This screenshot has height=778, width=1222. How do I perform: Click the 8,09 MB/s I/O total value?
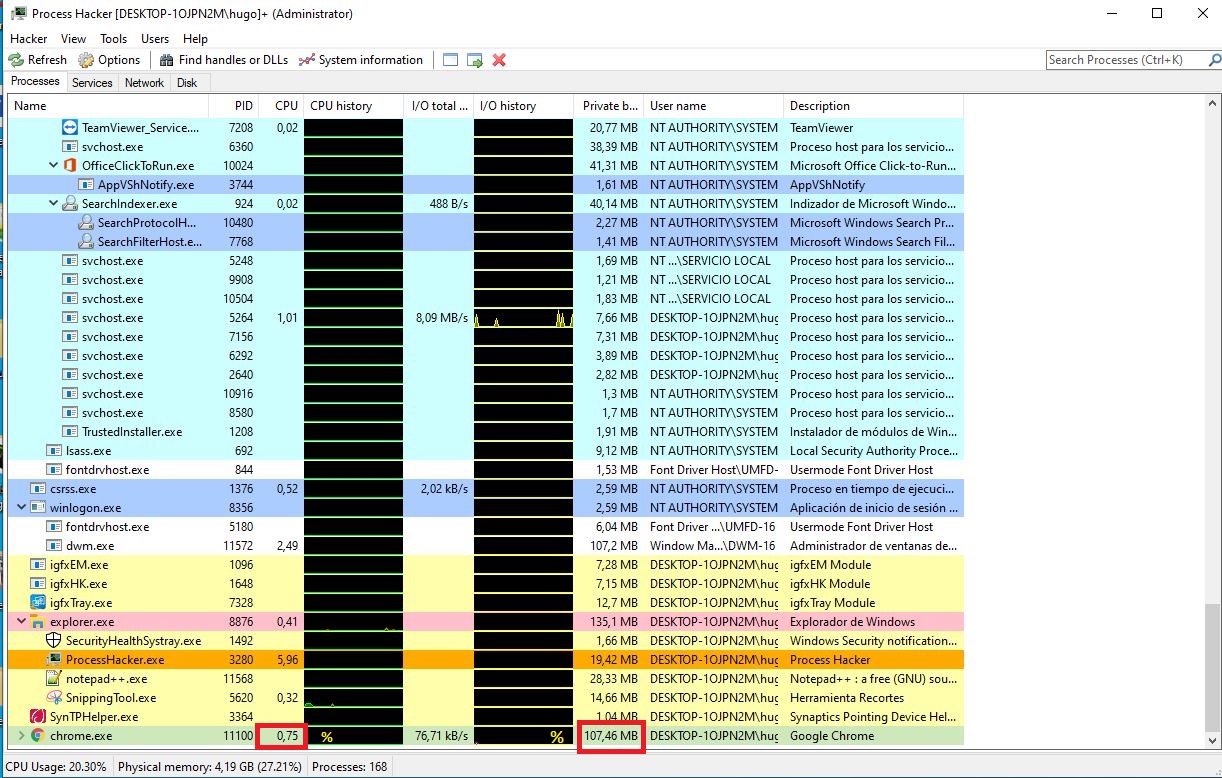point(442,318)
